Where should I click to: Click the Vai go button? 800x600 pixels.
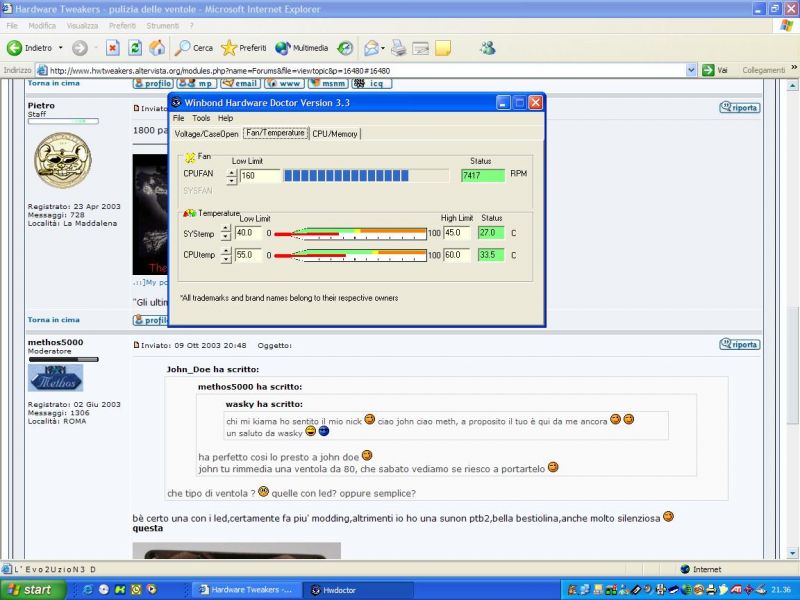714,70
